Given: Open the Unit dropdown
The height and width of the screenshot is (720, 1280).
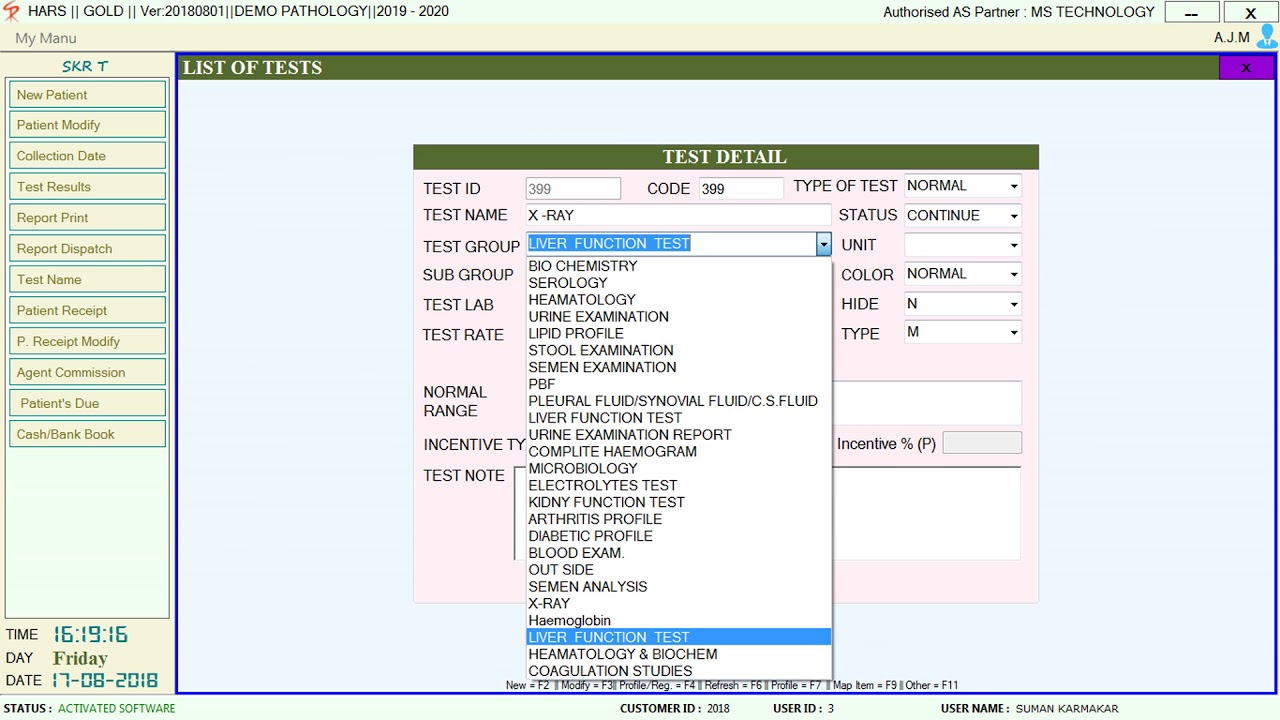Looking at the screenshot, I should (1014, 245).
